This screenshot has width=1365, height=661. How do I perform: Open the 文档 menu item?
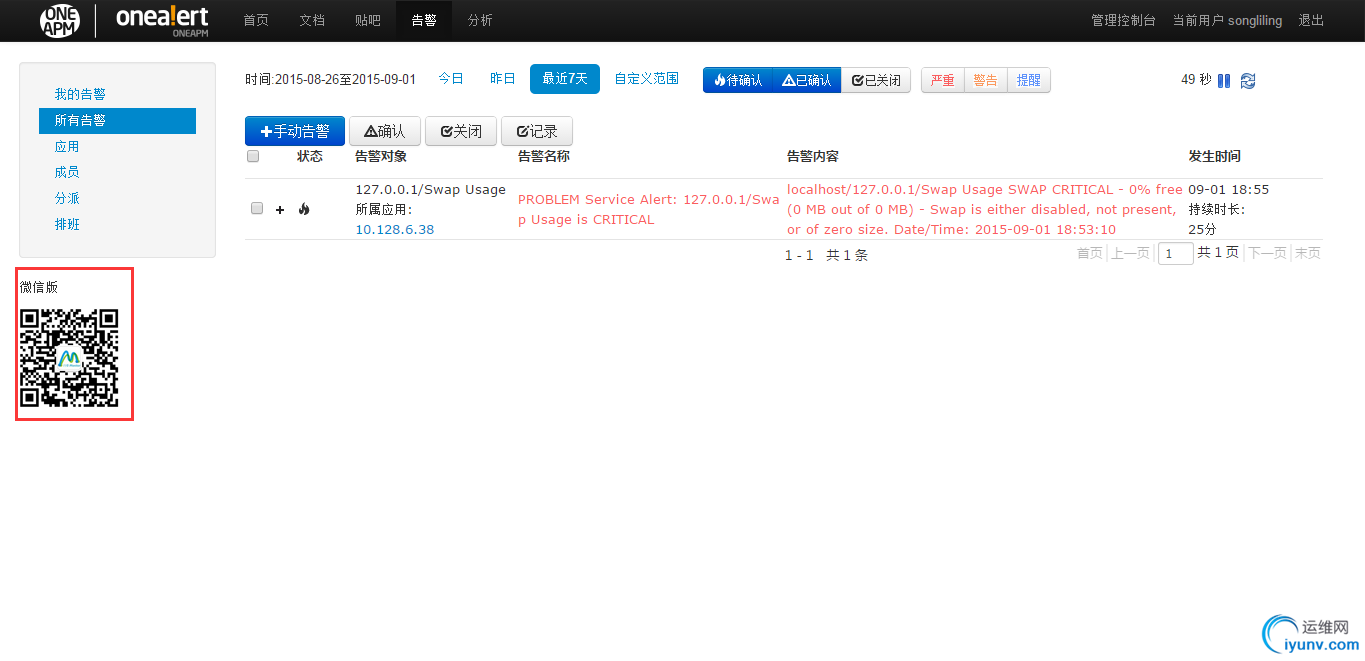tap(311, 20)
